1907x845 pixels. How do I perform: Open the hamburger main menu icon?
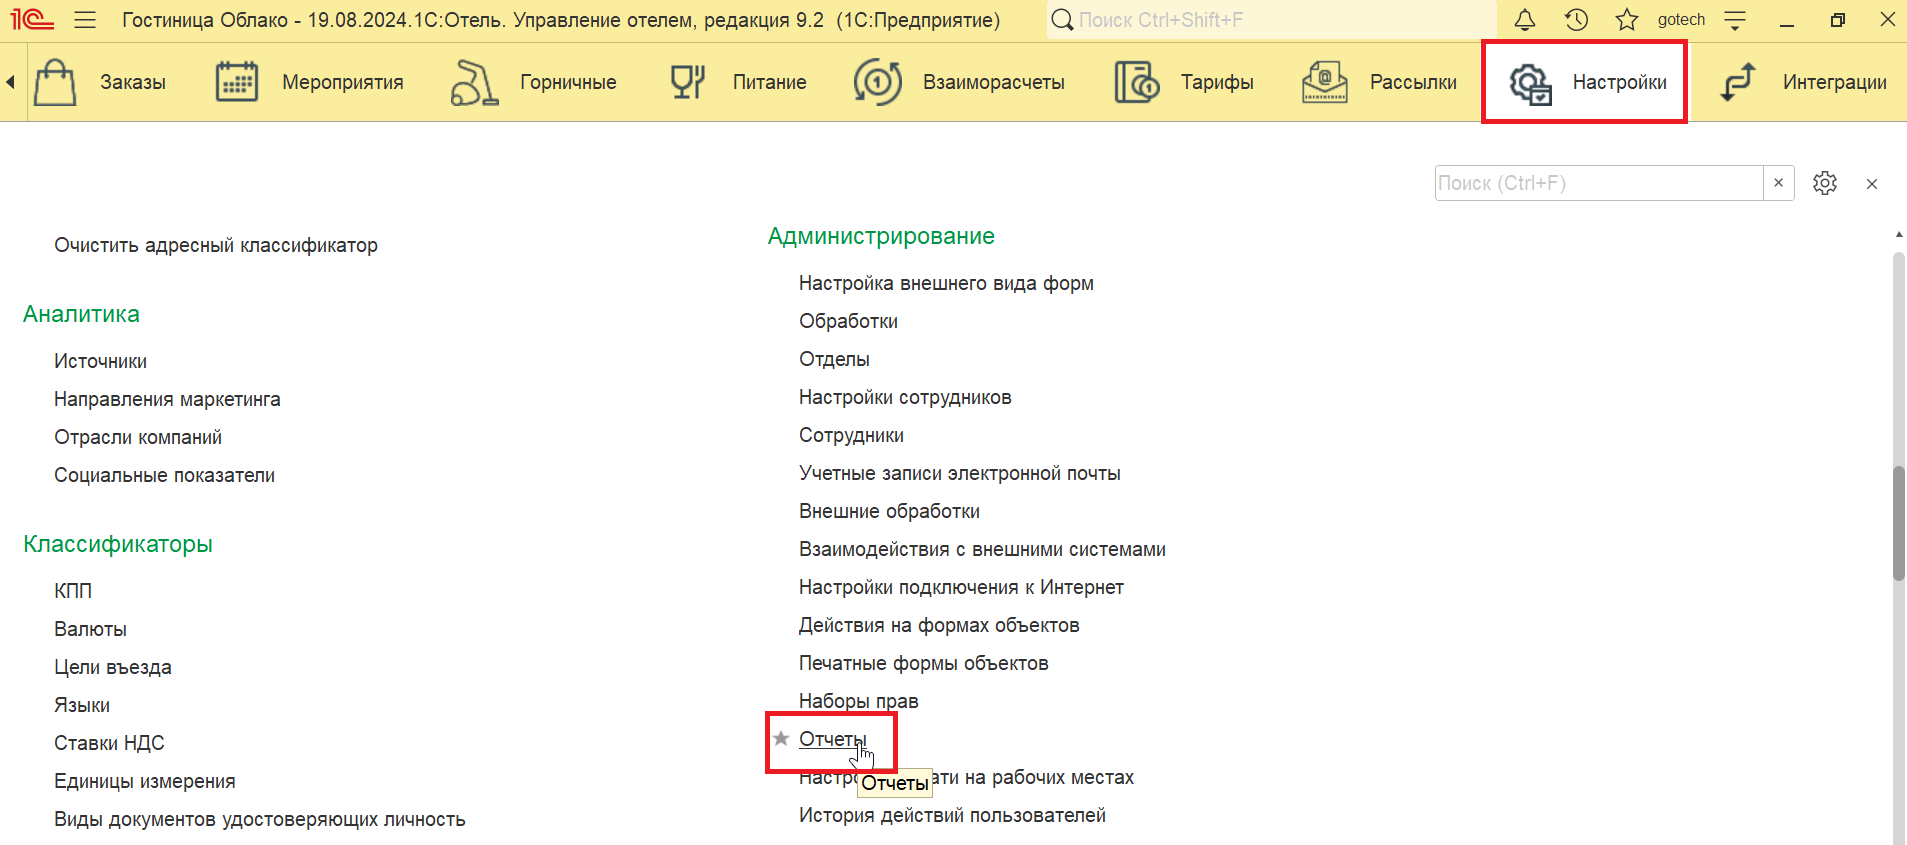click(85, 20)
